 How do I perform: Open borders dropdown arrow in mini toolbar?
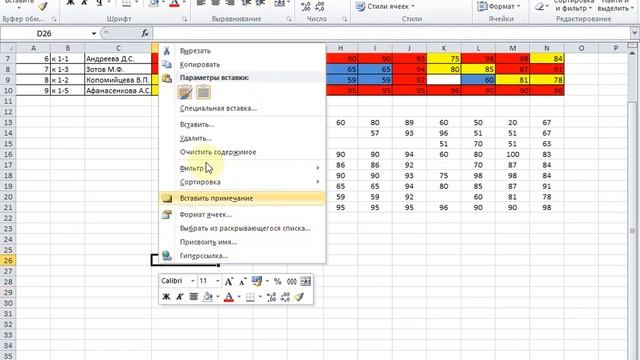pyautogui.click(x=260, y=297)
